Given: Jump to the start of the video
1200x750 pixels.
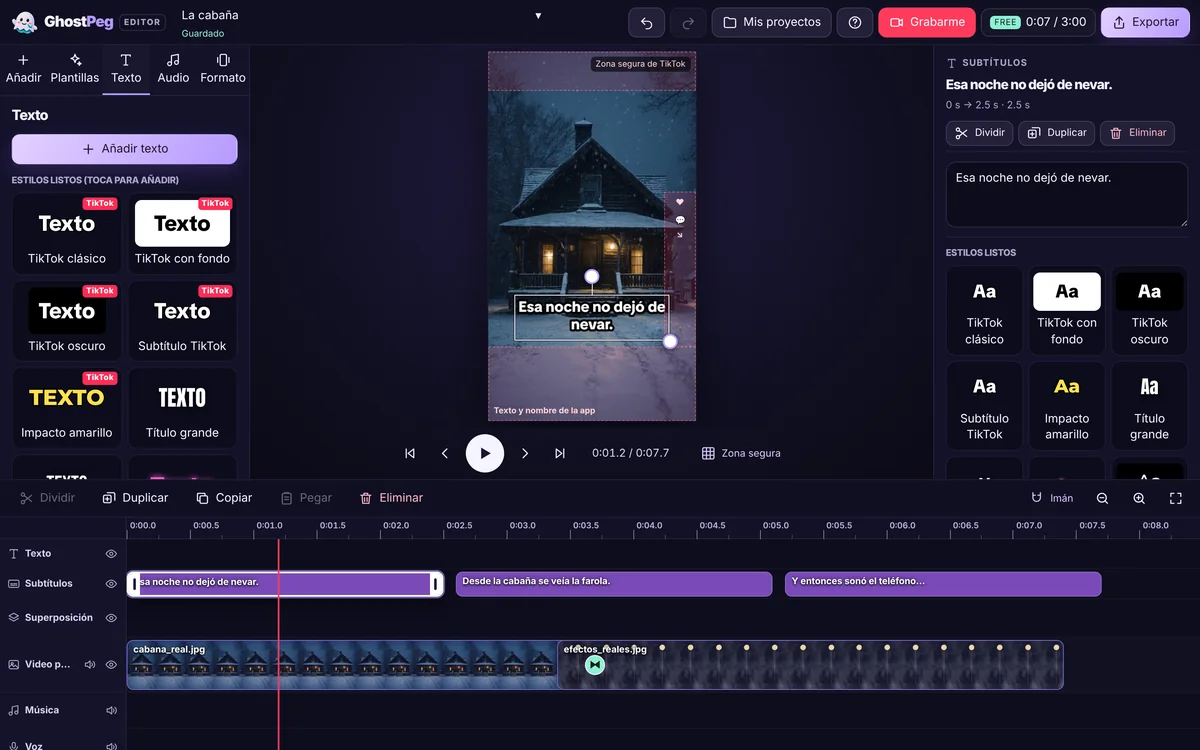Looking at the screenshot, I should pos(410,453).
